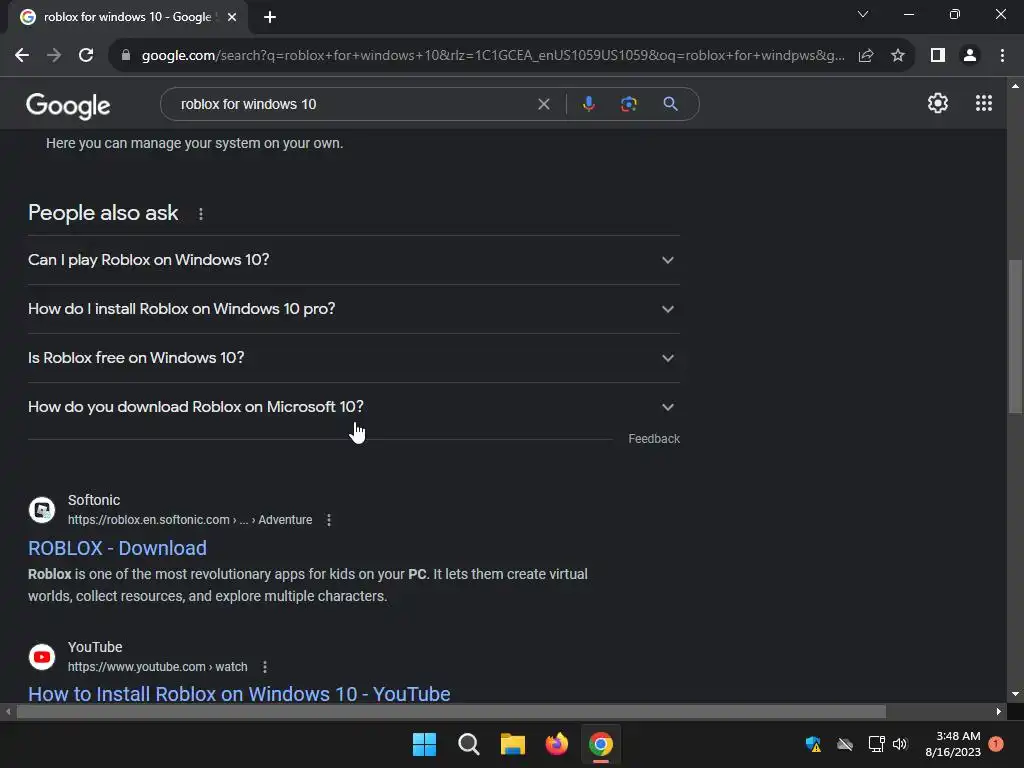
Task: Click scroll down arrow
Action: (1015, 694)
